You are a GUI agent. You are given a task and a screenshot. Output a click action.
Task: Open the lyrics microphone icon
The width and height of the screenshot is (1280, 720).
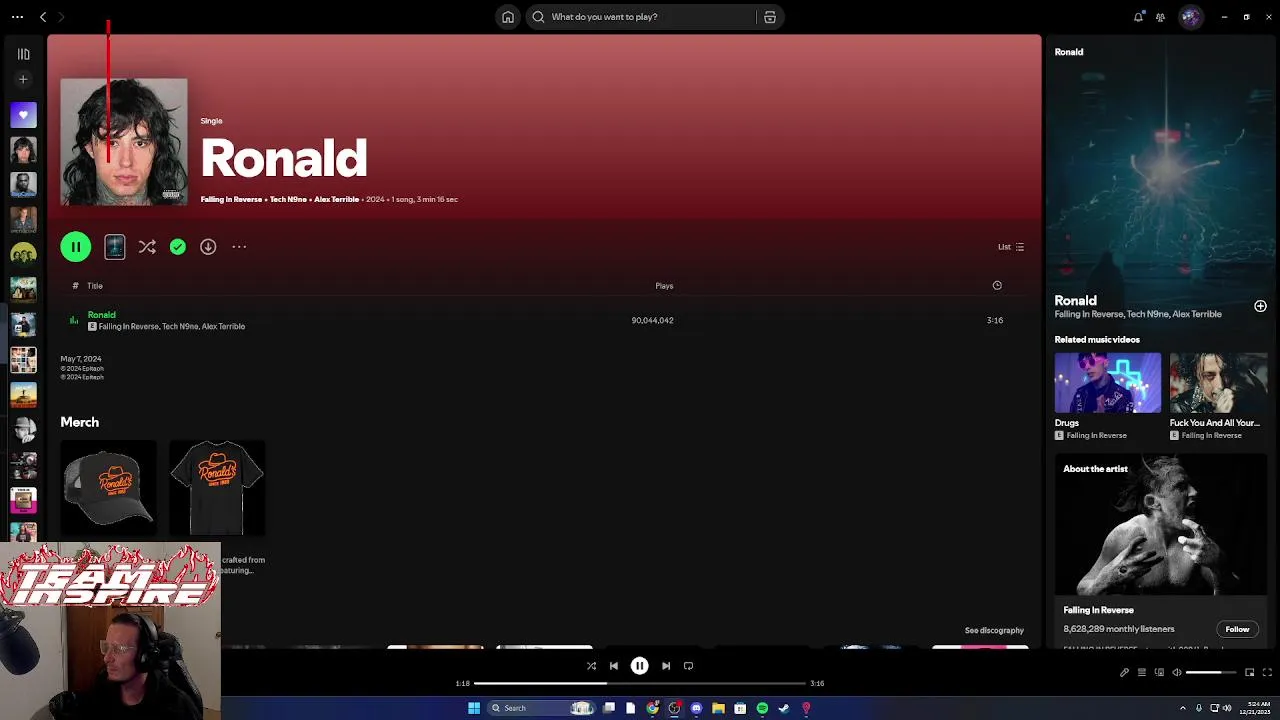[x=1124, y=673]
